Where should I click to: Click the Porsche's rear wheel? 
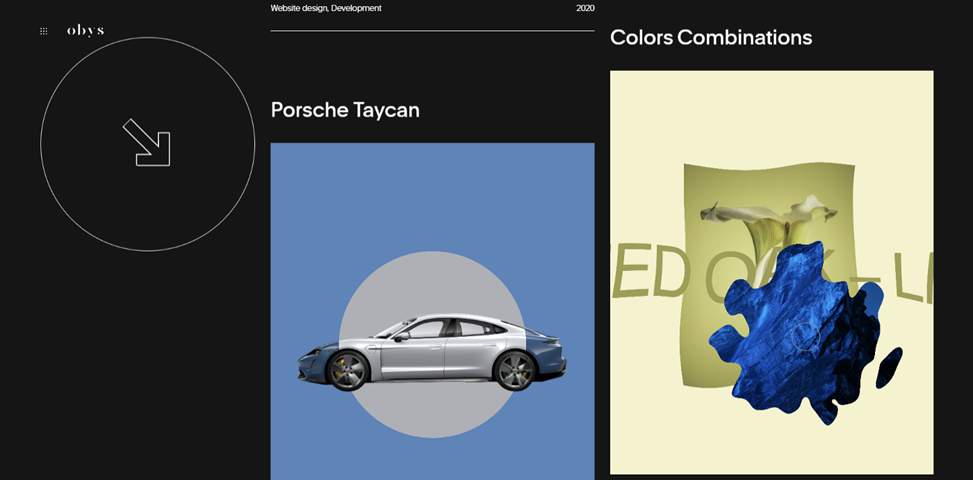tap(515, 372)
